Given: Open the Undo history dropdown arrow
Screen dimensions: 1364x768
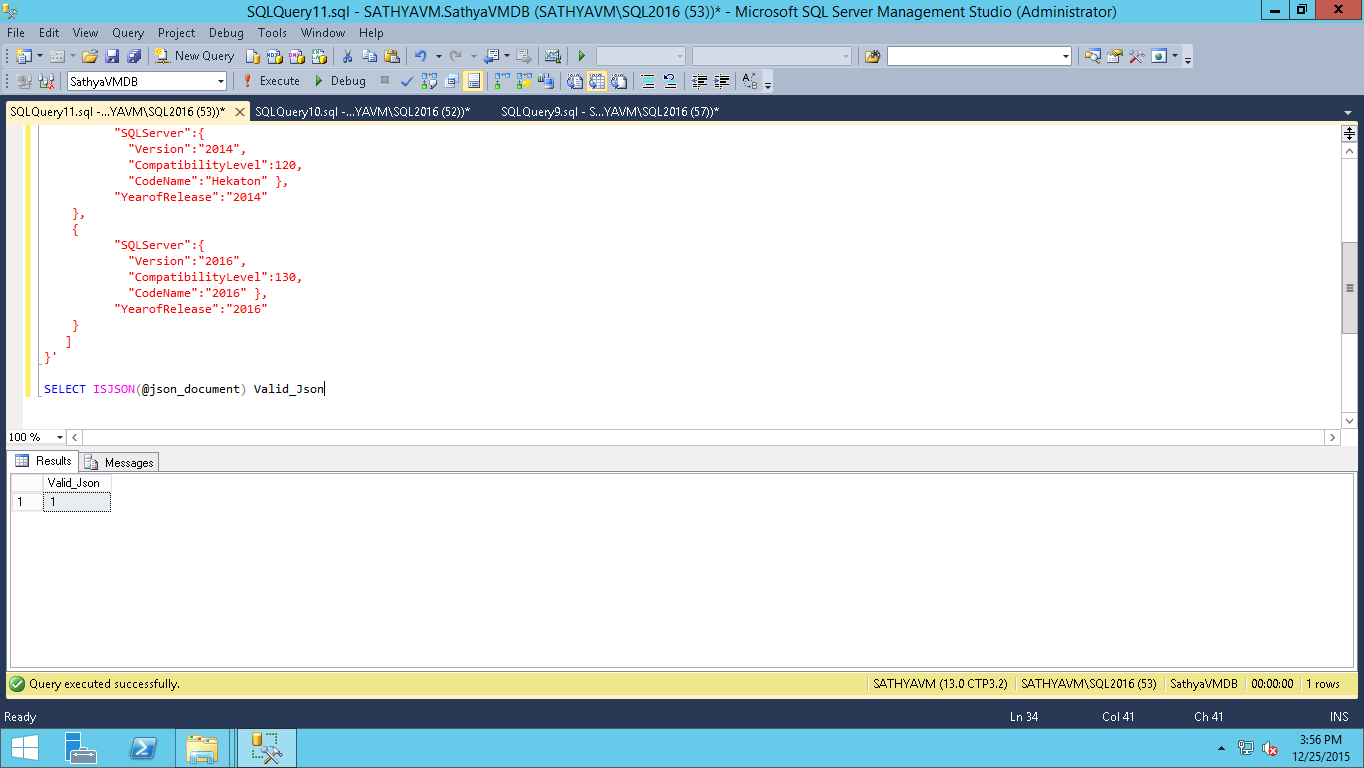Looking at the screenshot, I should 440,55.
